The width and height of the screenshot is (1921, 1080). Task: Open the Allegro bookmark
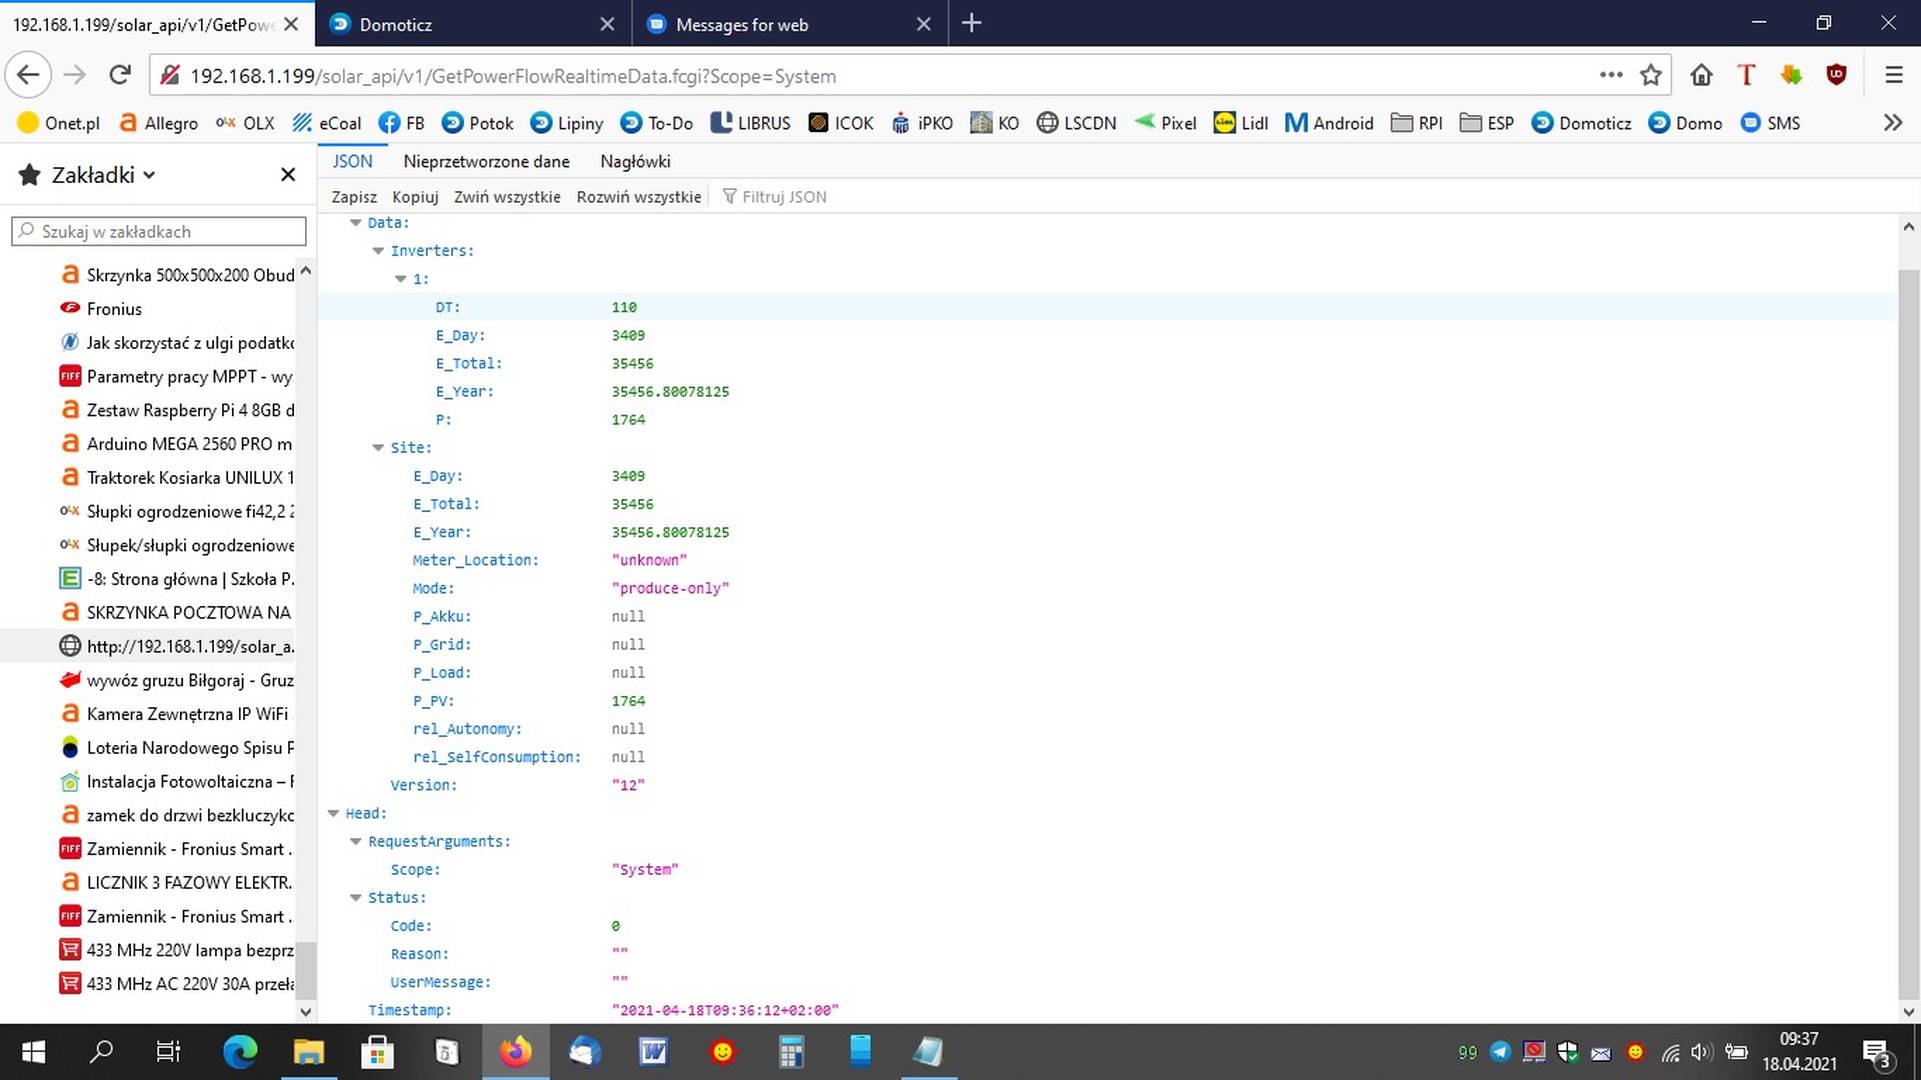point(158,123)
